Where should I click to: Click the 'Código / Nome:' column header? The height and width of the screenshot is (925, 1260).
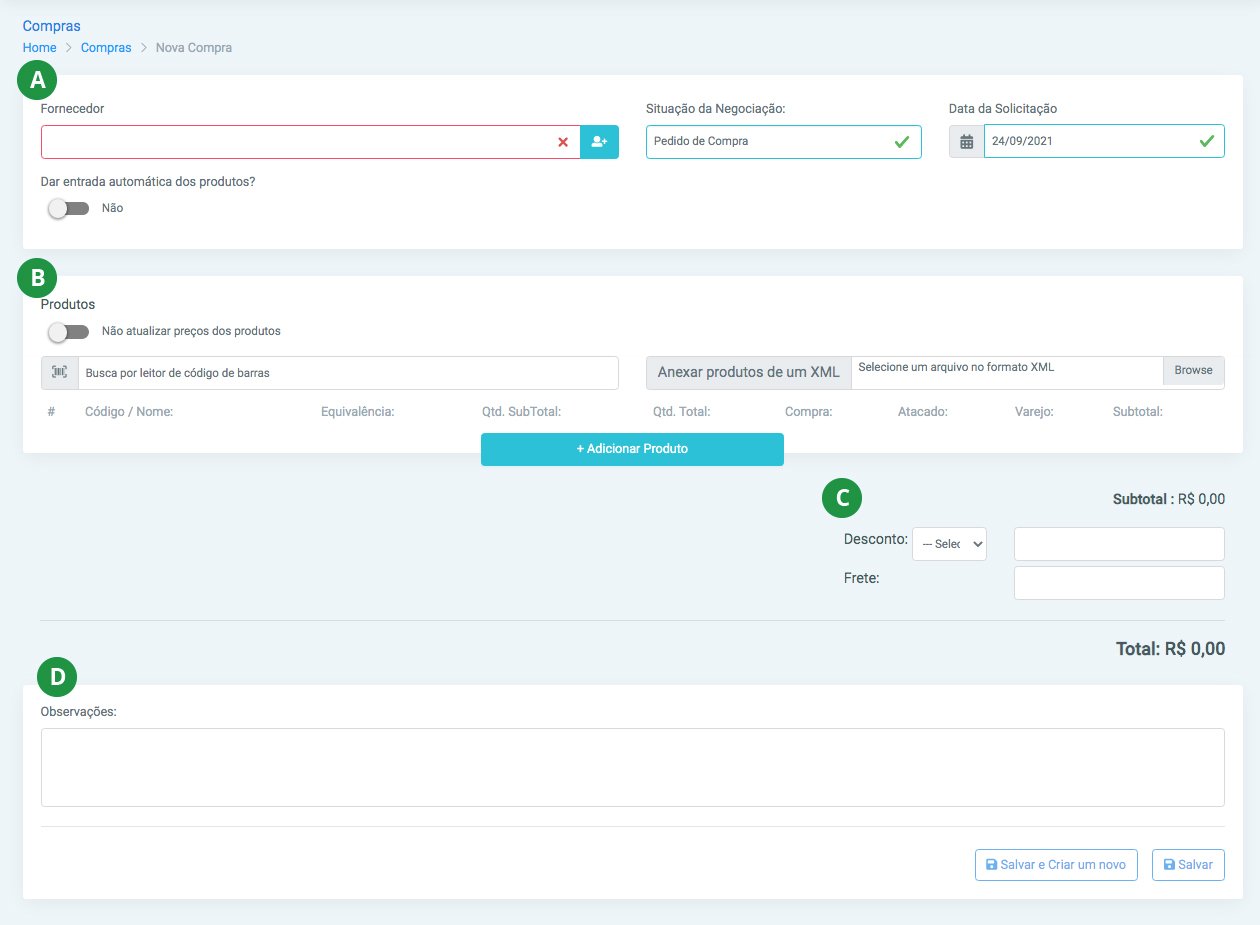click(x=129, y=411)
